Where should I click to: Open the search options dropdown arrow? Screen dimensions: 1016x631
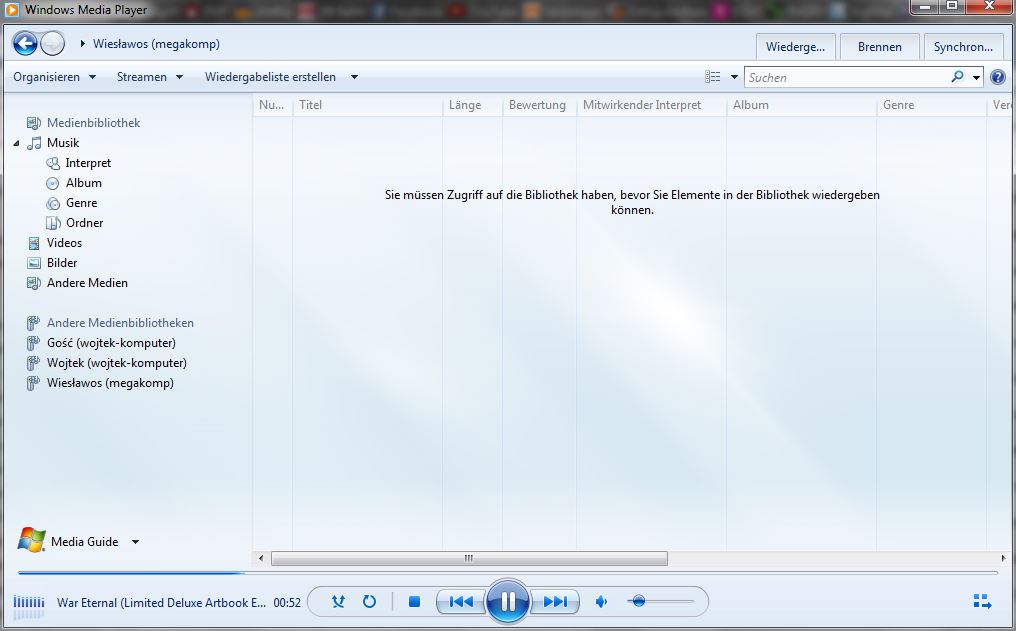click(x=976, y=78)
